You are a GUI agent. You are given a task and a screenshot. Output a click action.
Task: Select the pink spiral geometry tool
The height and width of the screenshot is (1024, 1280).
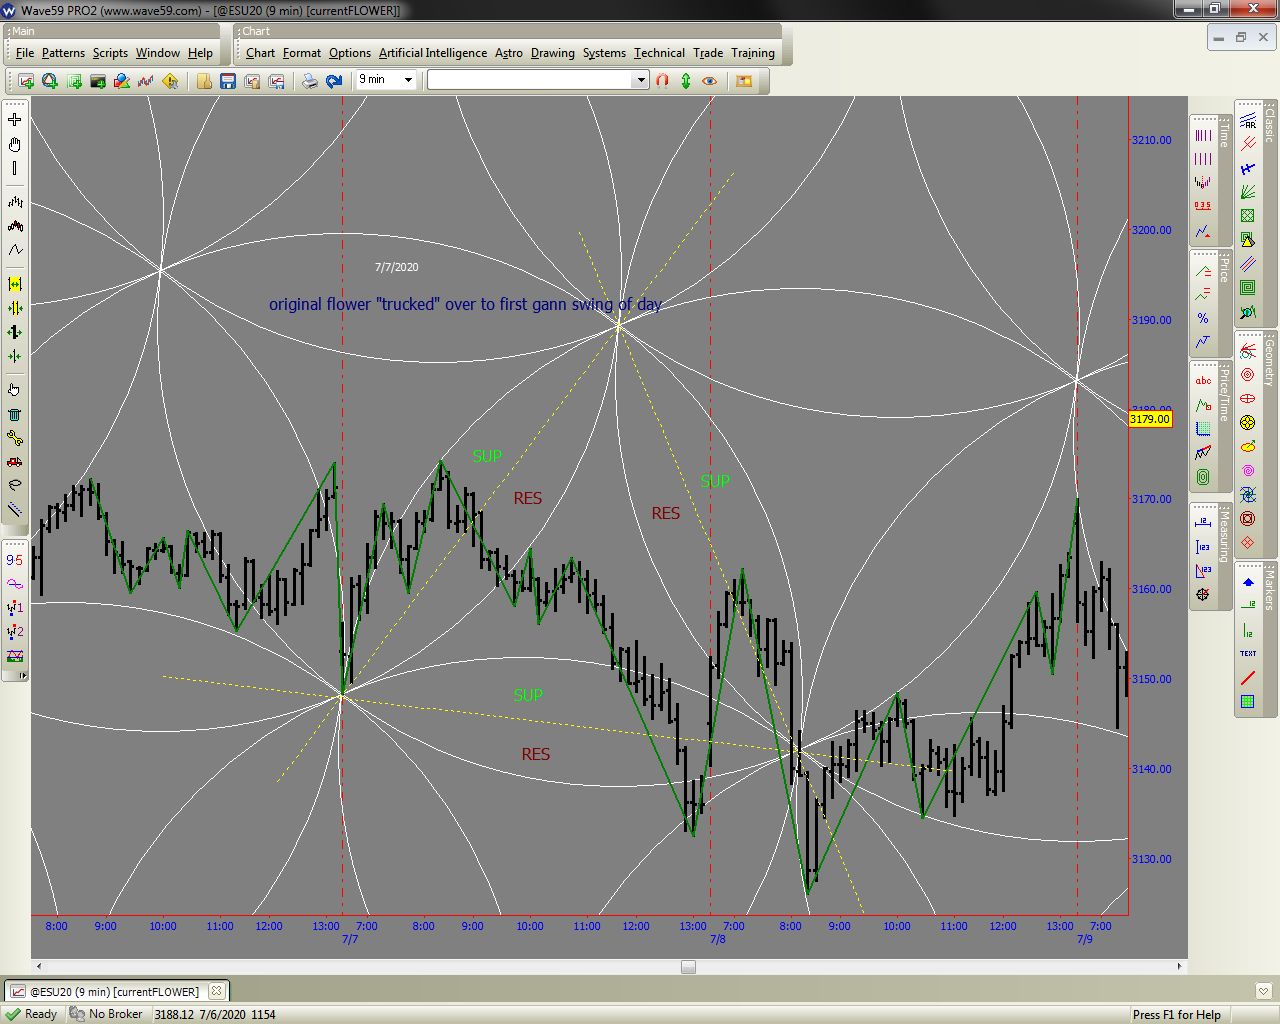tap(1248, 471)
